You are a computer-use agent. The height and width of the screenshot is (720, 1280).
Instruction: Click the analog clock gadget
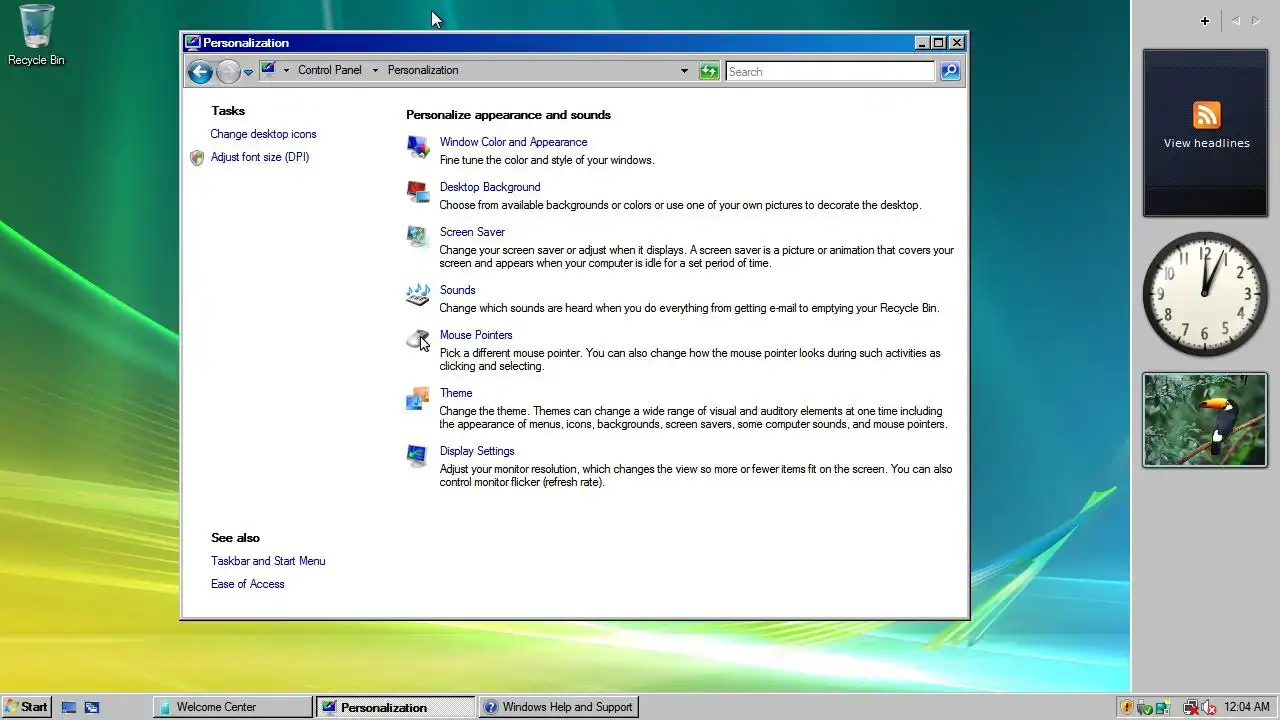click(1205, 294)
